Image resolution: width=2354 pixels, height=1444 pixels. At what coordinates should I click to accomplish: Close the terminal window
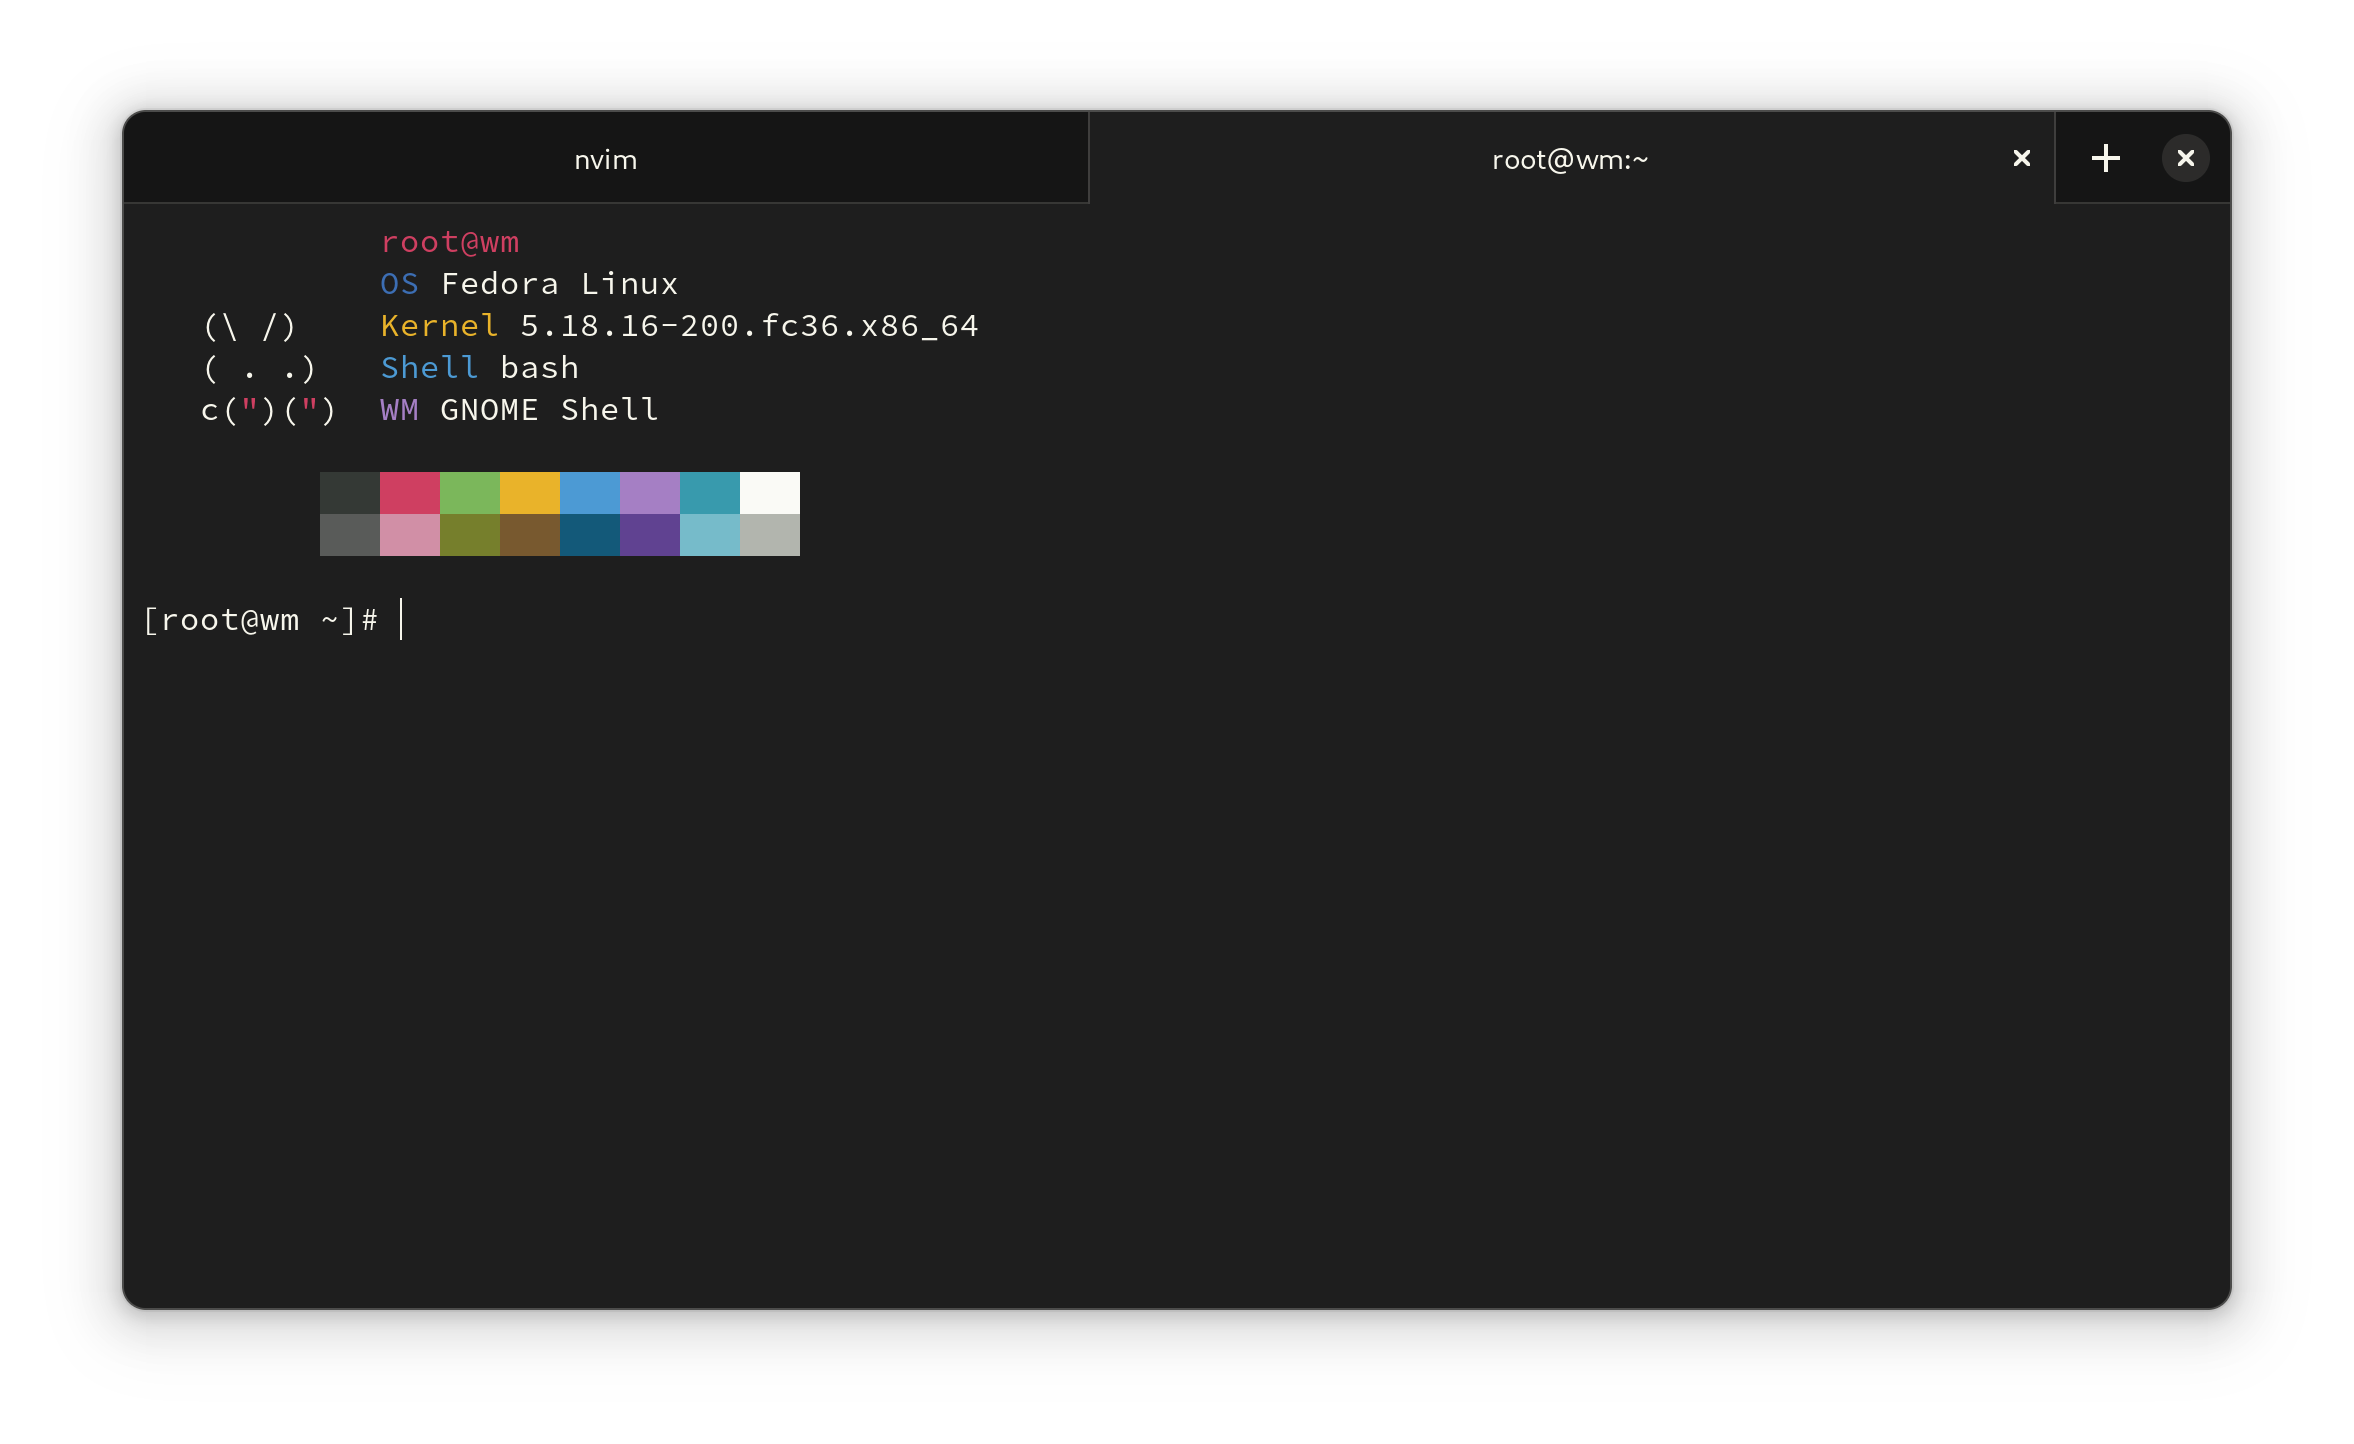coord(2185,158)
